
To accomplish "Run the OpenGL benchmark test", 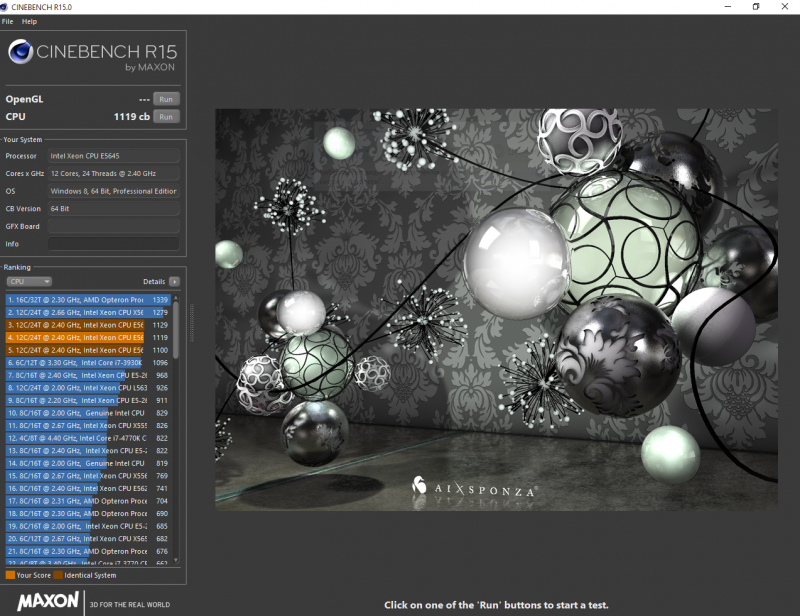I will click(166, 99).
